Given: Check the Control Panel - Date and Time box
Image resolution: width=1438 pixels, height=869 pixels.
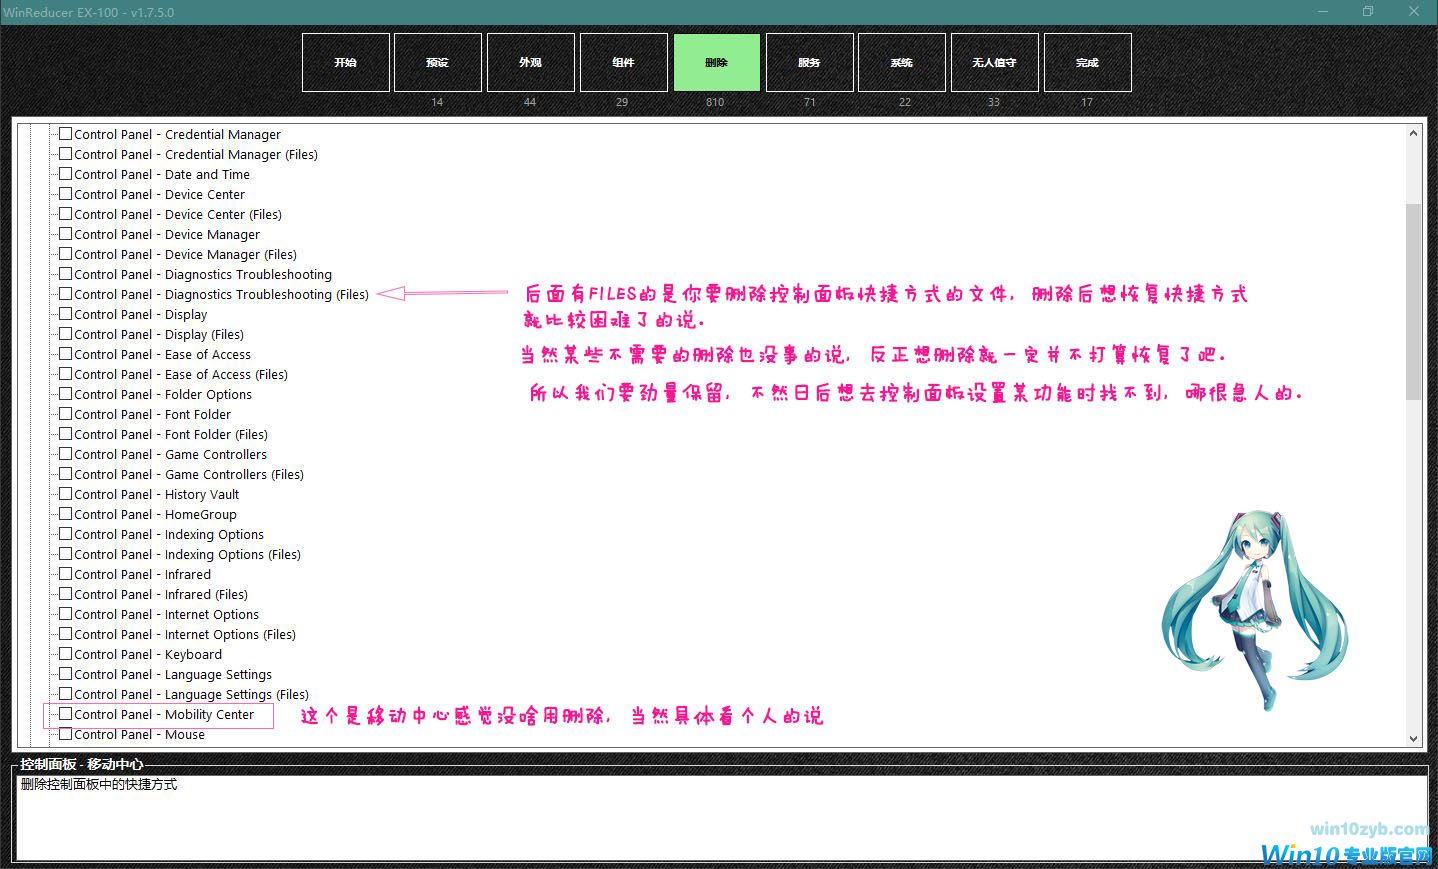Looking at the screenshot, I should [x=65, y=174].
